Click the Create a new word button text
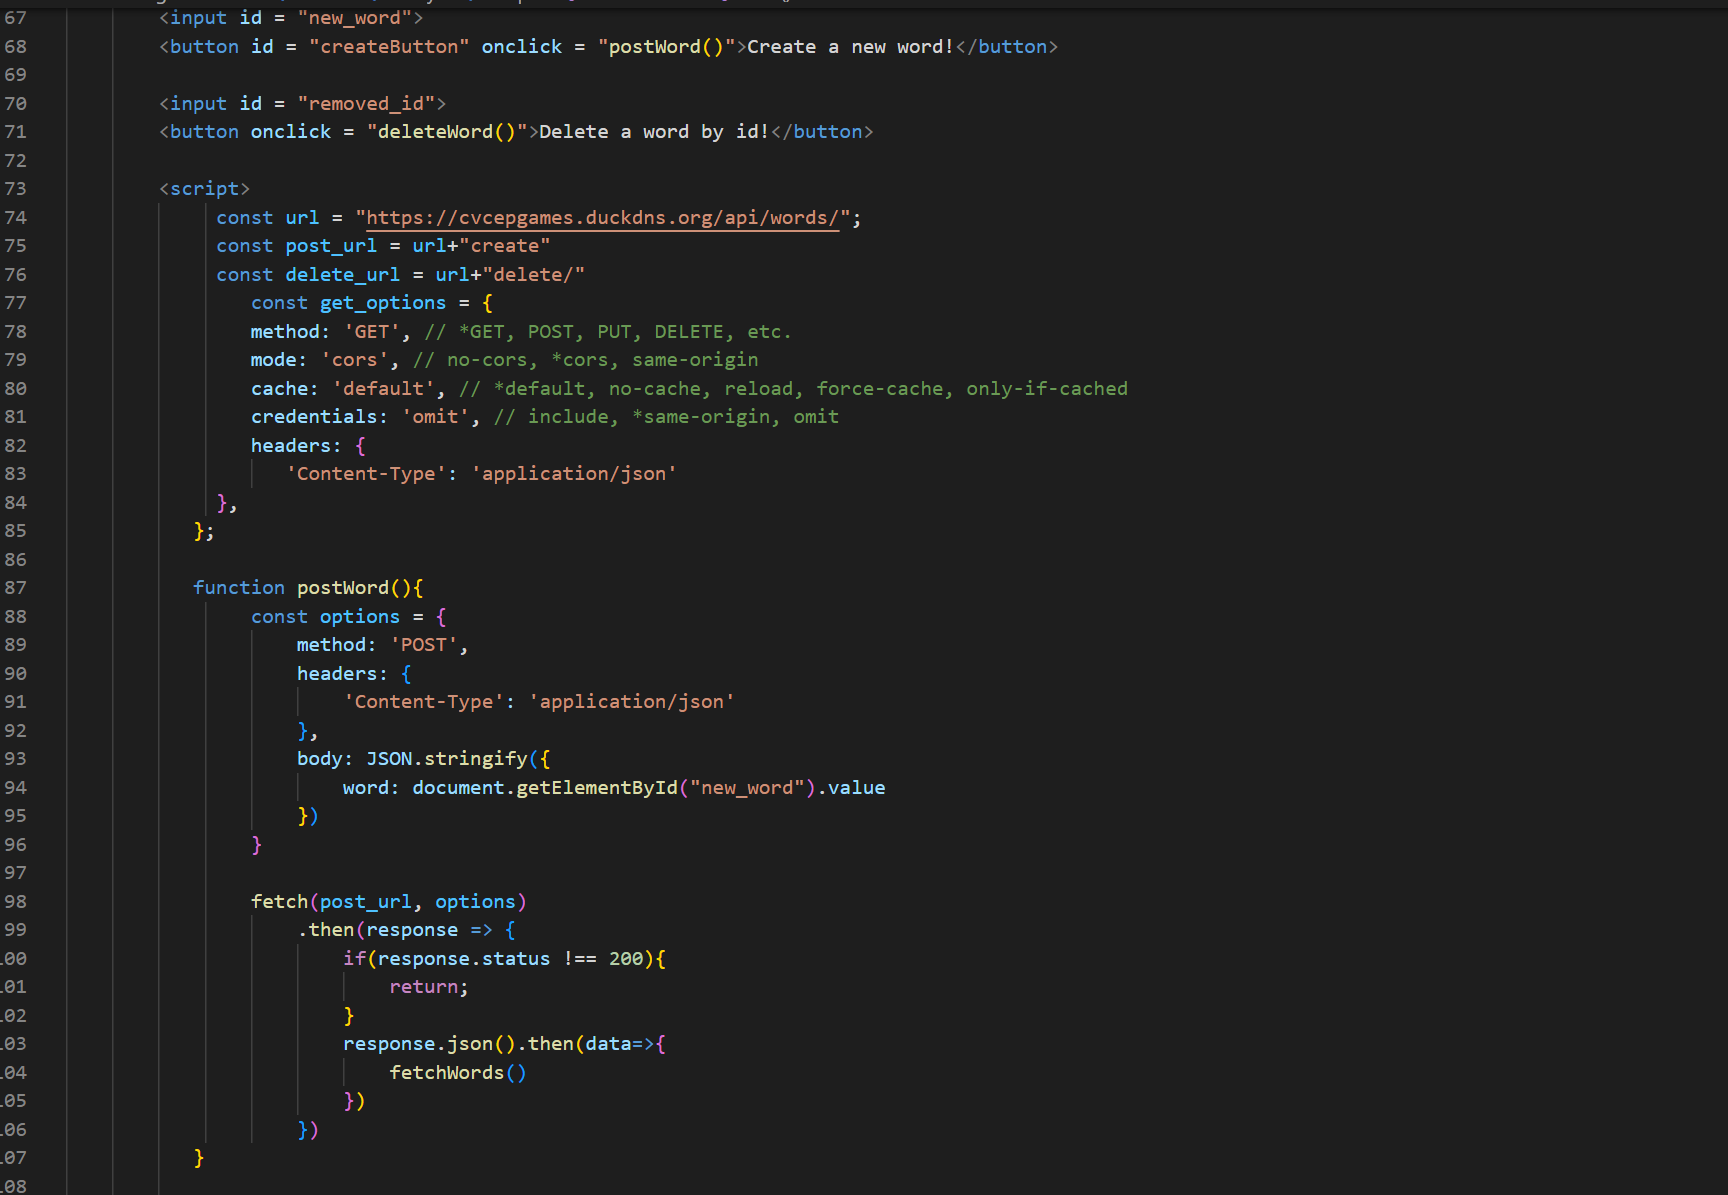This screenshot has width=1728, height=1195. 850,46
